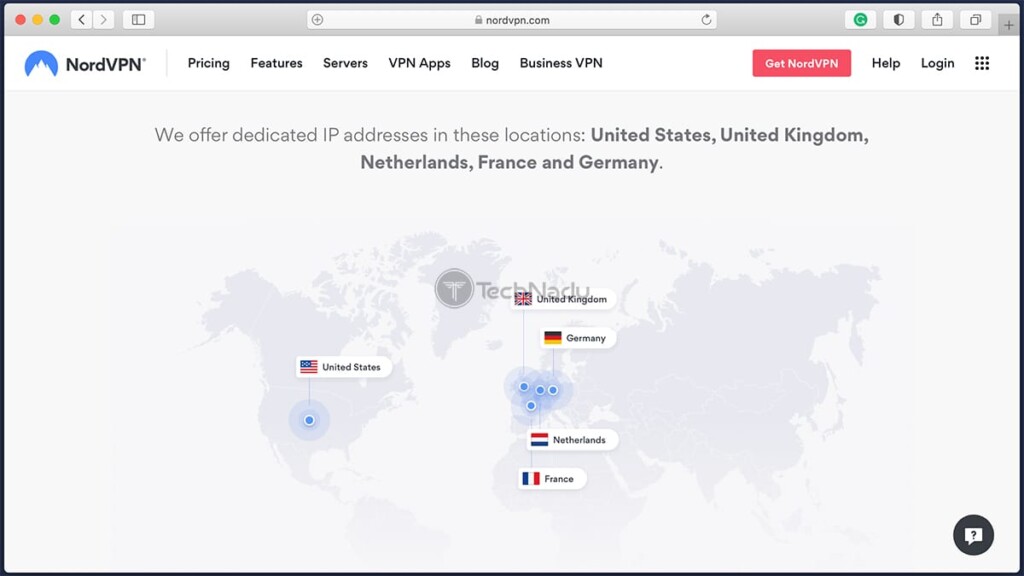This screenshot has width=1024, height=576.
Task: Click the Dutch flag icon
Action: pos(539,440)
